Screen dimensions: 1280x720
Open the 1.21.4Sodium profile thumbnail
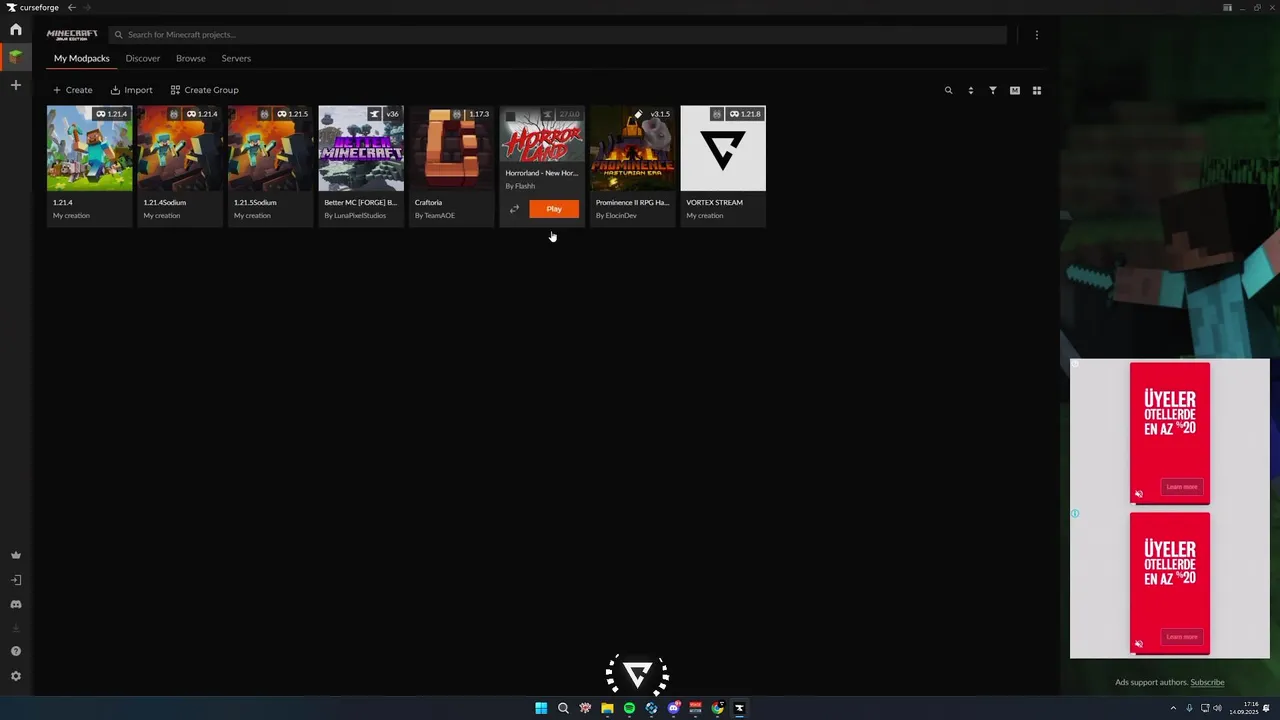tap(180, 148)
